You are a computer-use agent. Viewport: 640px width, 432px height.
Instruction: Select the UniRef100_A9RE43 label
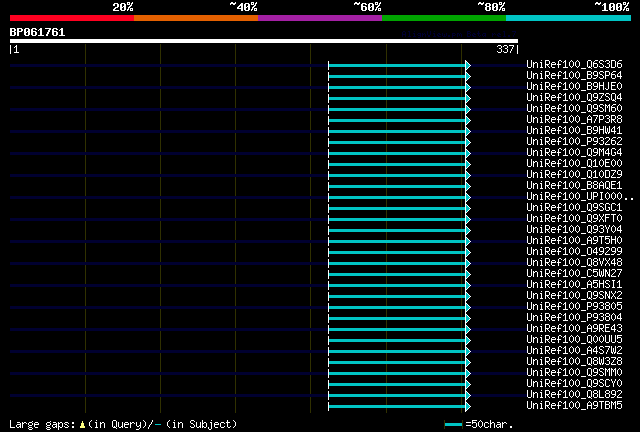point(574,329)
